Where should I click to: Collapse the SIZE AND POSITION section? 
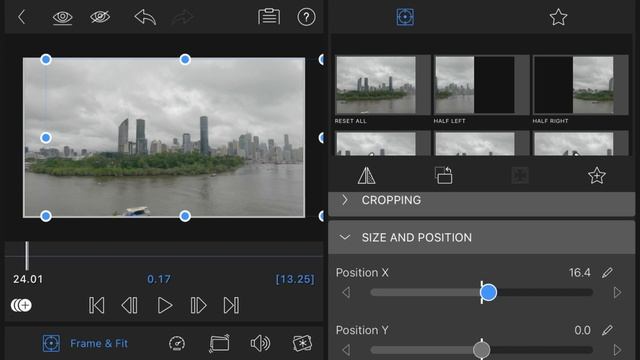pos(481,238)
